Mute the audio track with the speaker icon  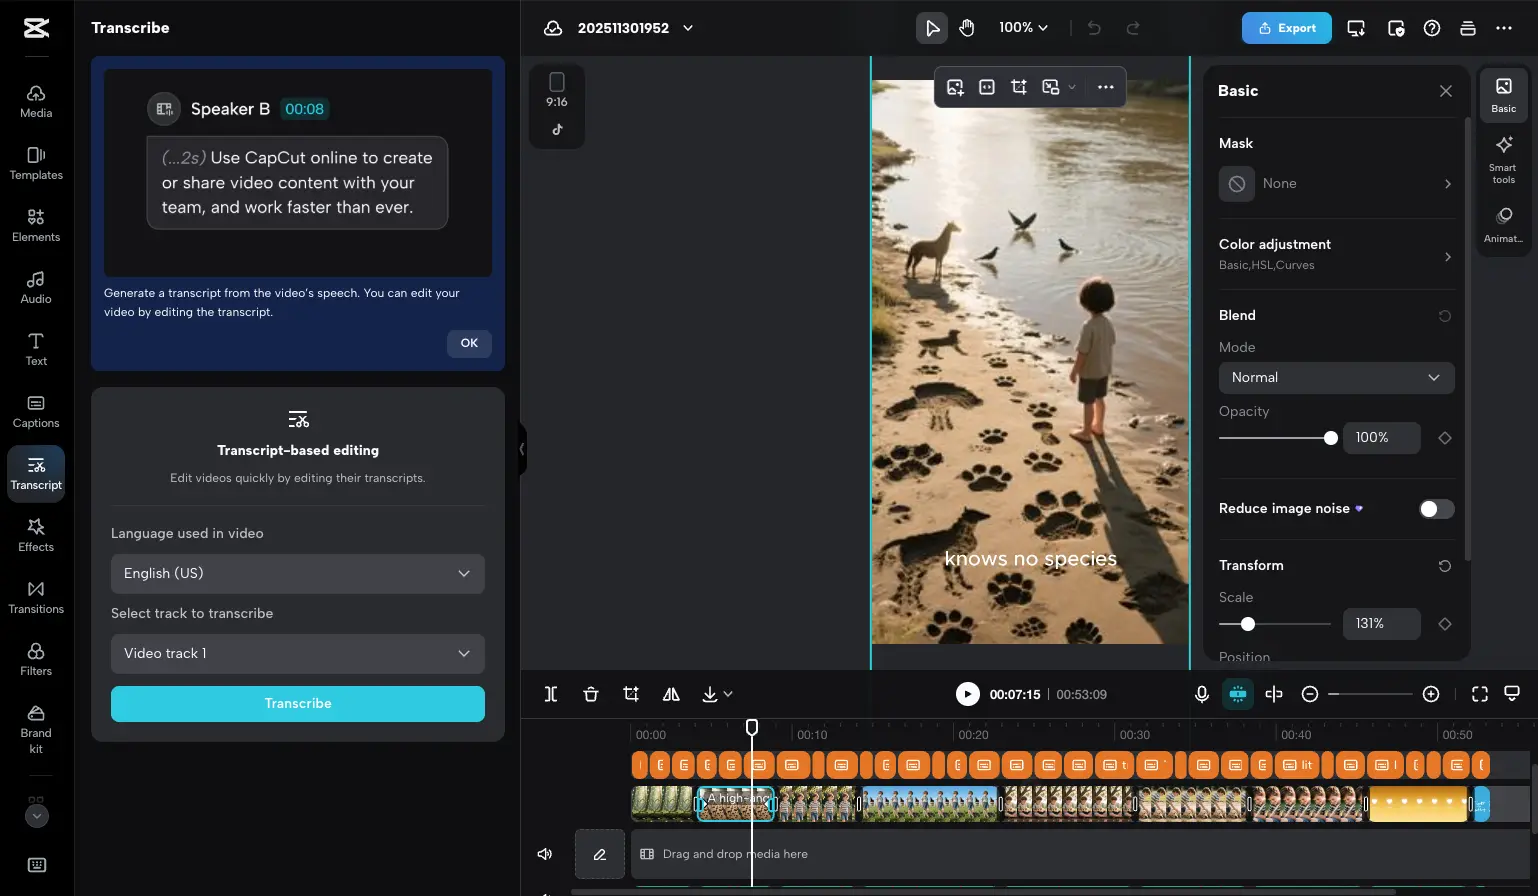coord(544,853)
